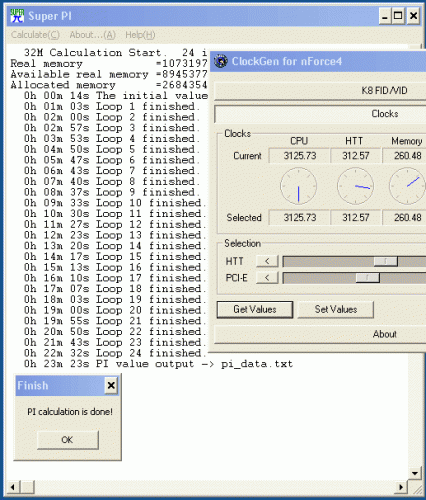Click the Selected Memory value 260.48
The width and height of the screenshot is (426, 500).
(x=404, y=218)
